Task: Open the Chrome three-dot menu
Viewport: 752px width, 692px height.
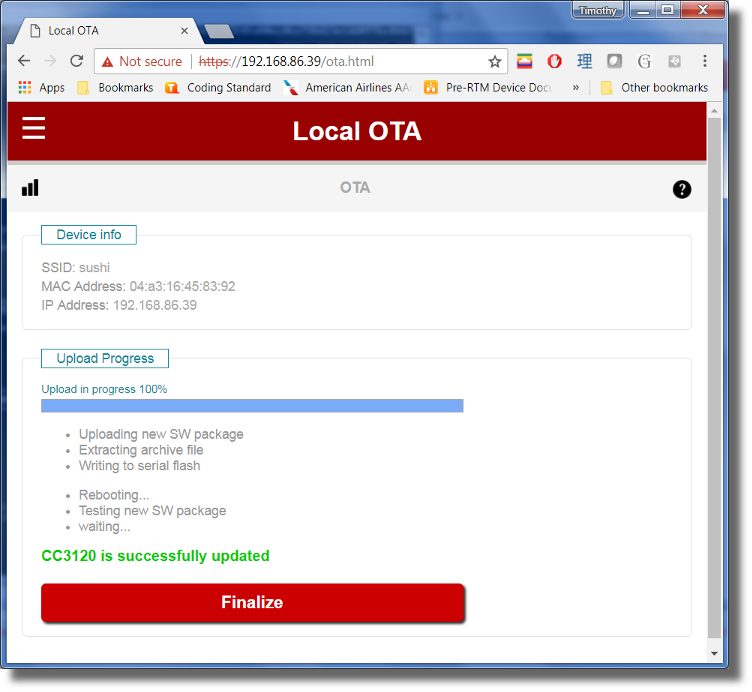Action: click(x=705, y=61)
